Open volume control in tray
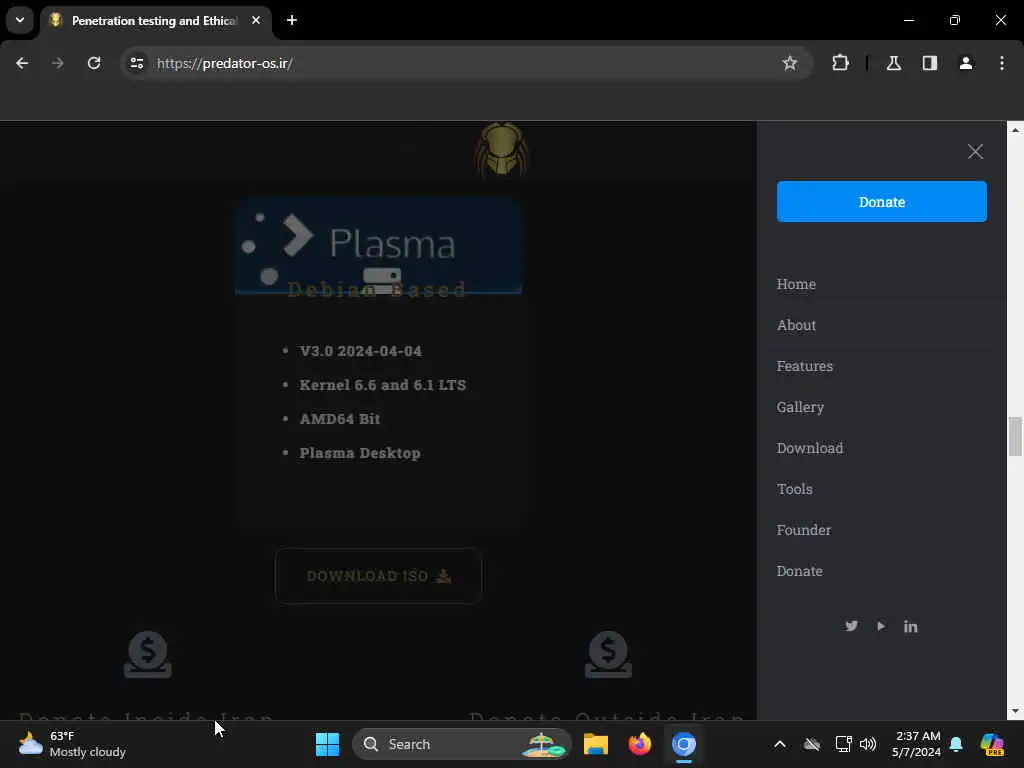The height and width of the screenshot is (768, 1024). 868,744
